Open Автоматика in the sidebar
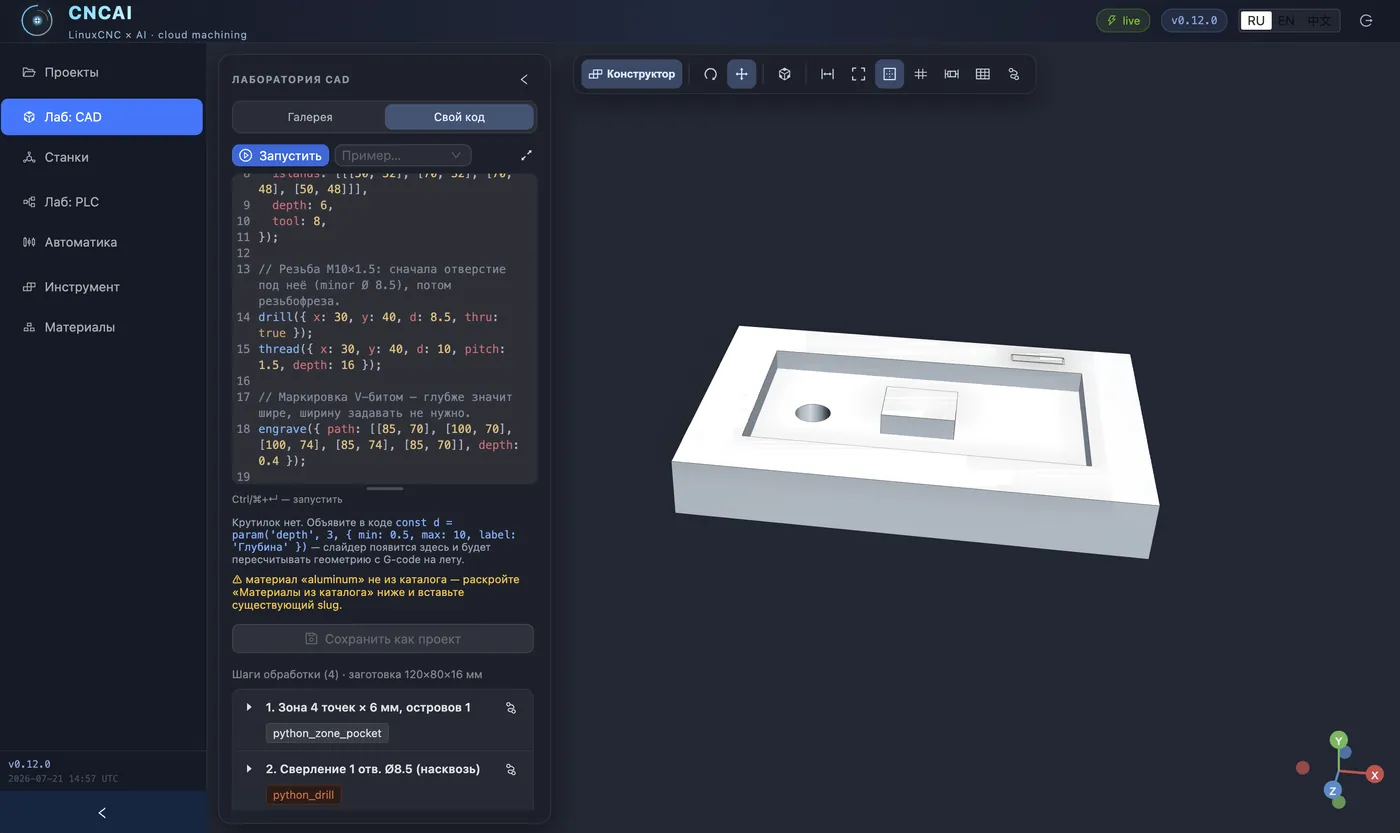The image size is (1400, 833). pyautogui.click(x=102, y=242)
